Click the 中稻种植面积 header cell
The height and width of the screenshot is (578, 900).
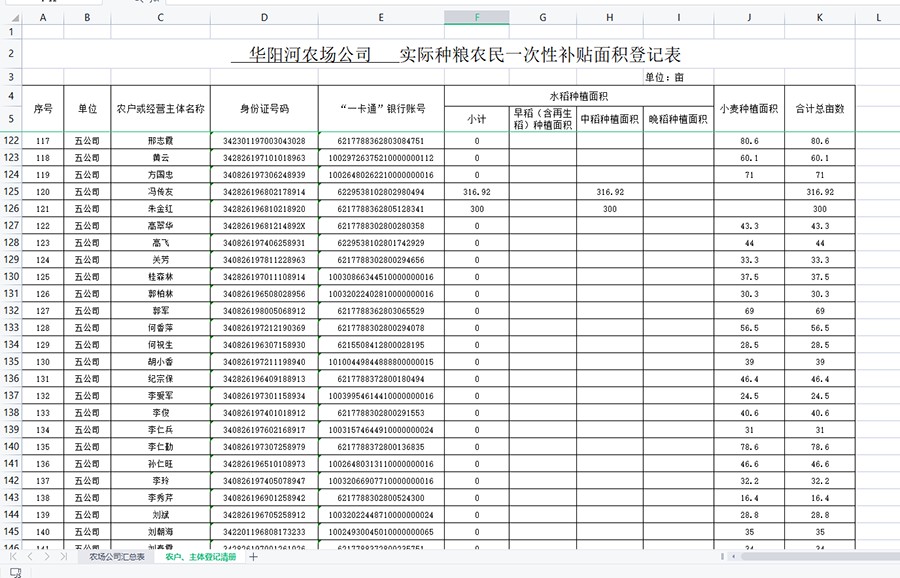tap(610, 119)
